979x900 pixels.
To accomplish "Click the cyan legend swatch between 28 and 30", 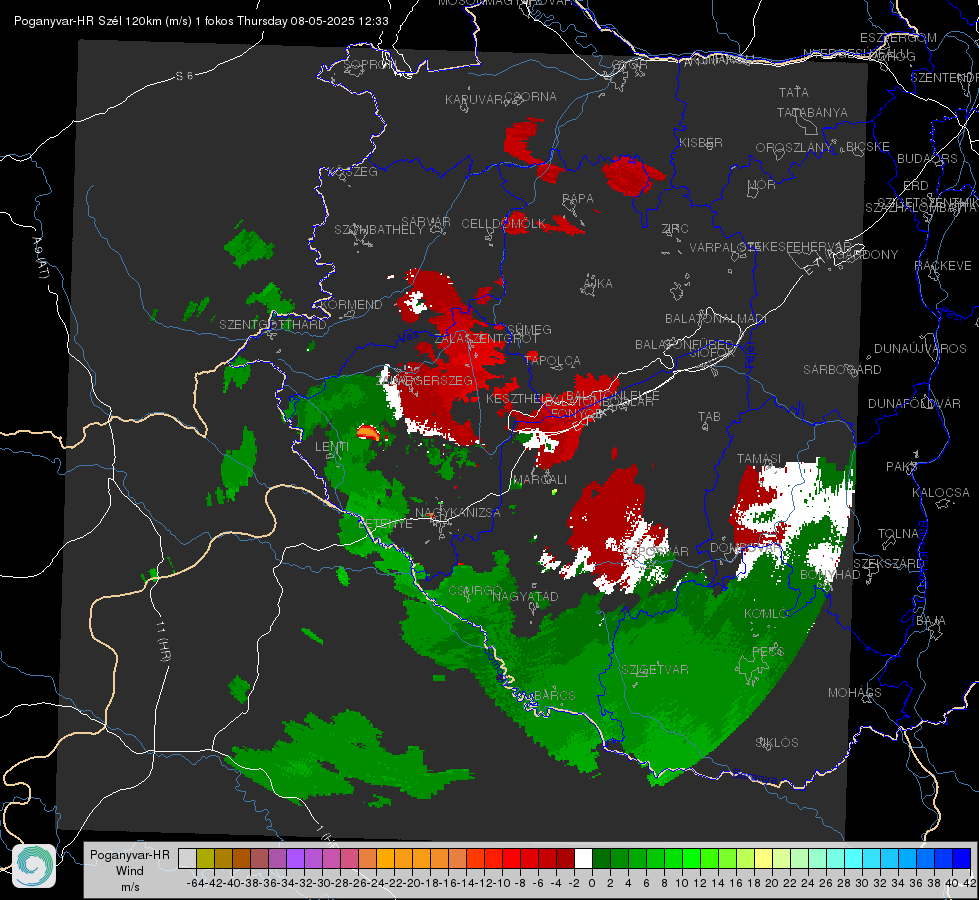I will point(854,859).
